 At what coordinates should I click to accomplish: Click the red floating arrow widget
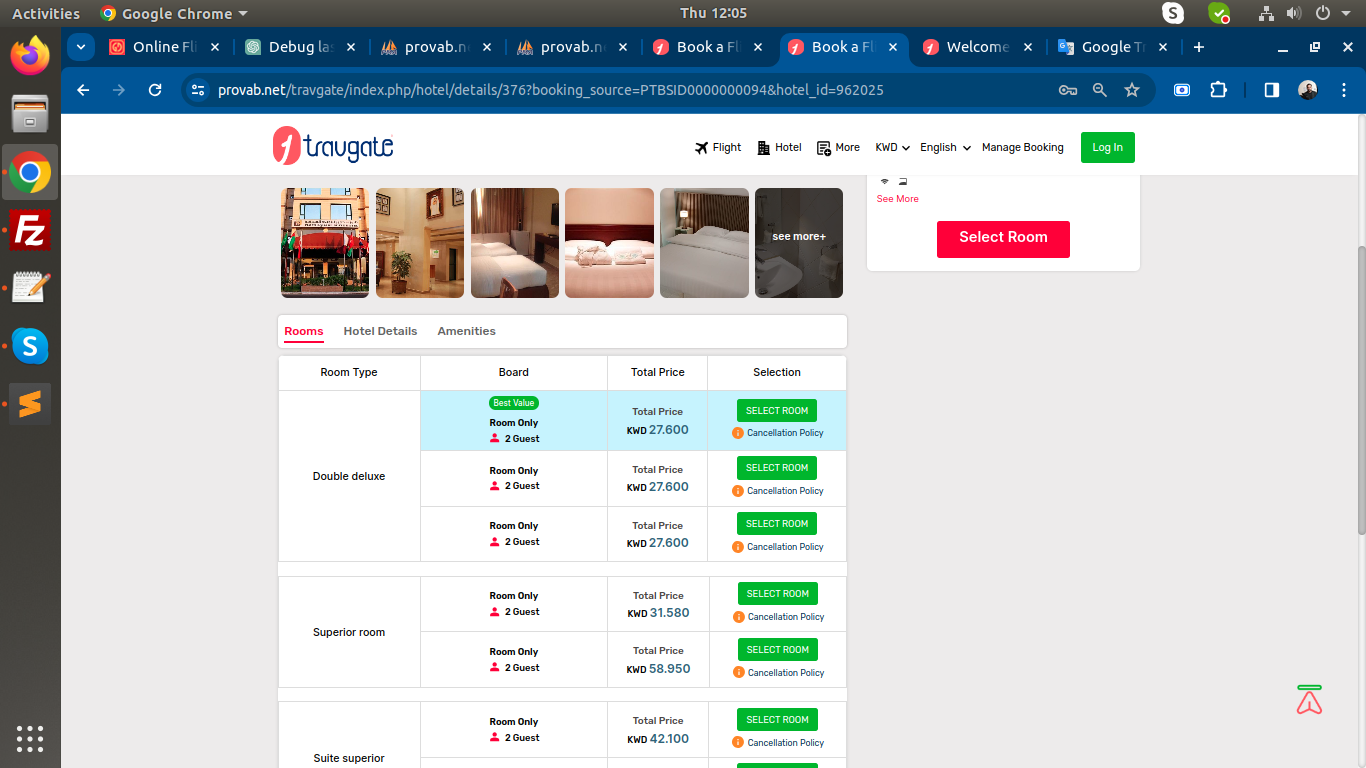pos(1309,700)
